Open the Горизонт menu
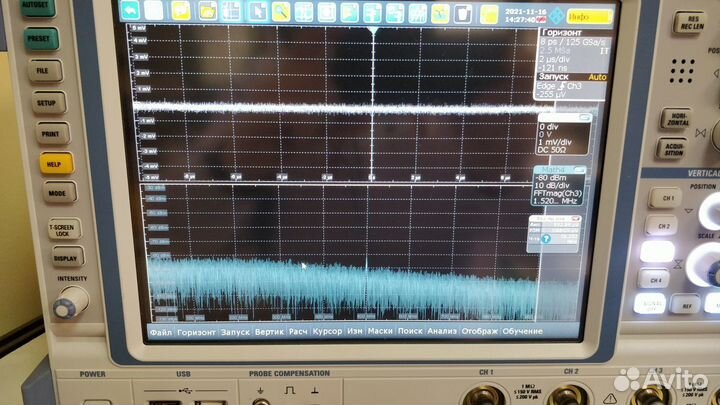The width and height of the screenshot is (720, 405). [196, 332]
